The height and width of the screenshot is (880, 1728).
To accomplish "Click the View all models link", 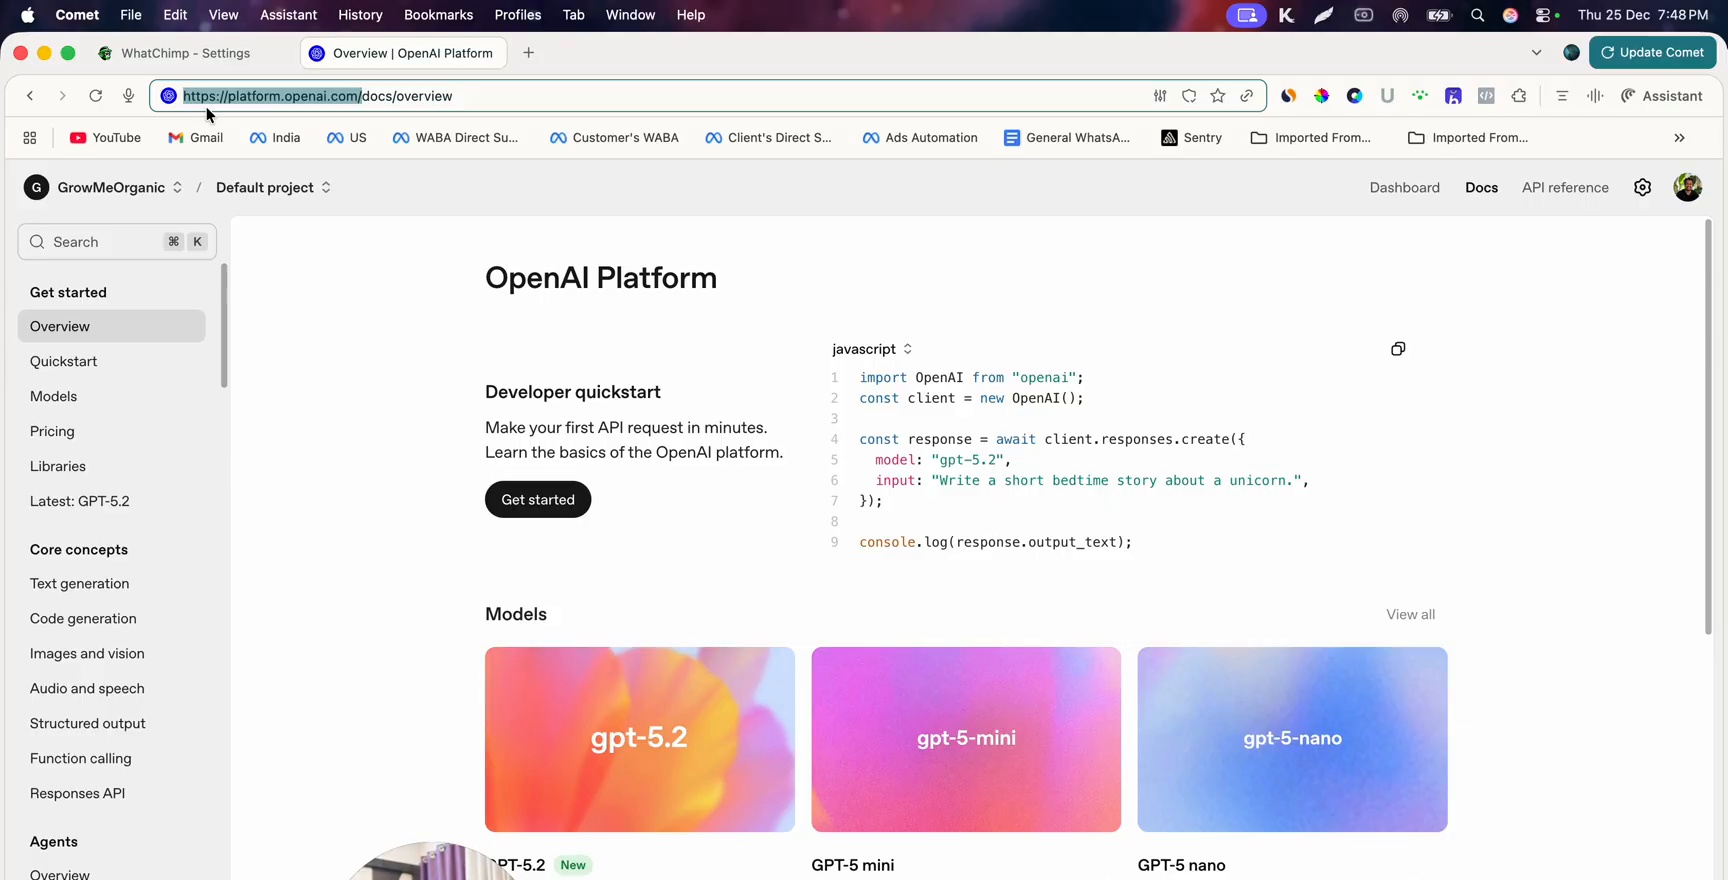I will click(x=1410, y=614).
